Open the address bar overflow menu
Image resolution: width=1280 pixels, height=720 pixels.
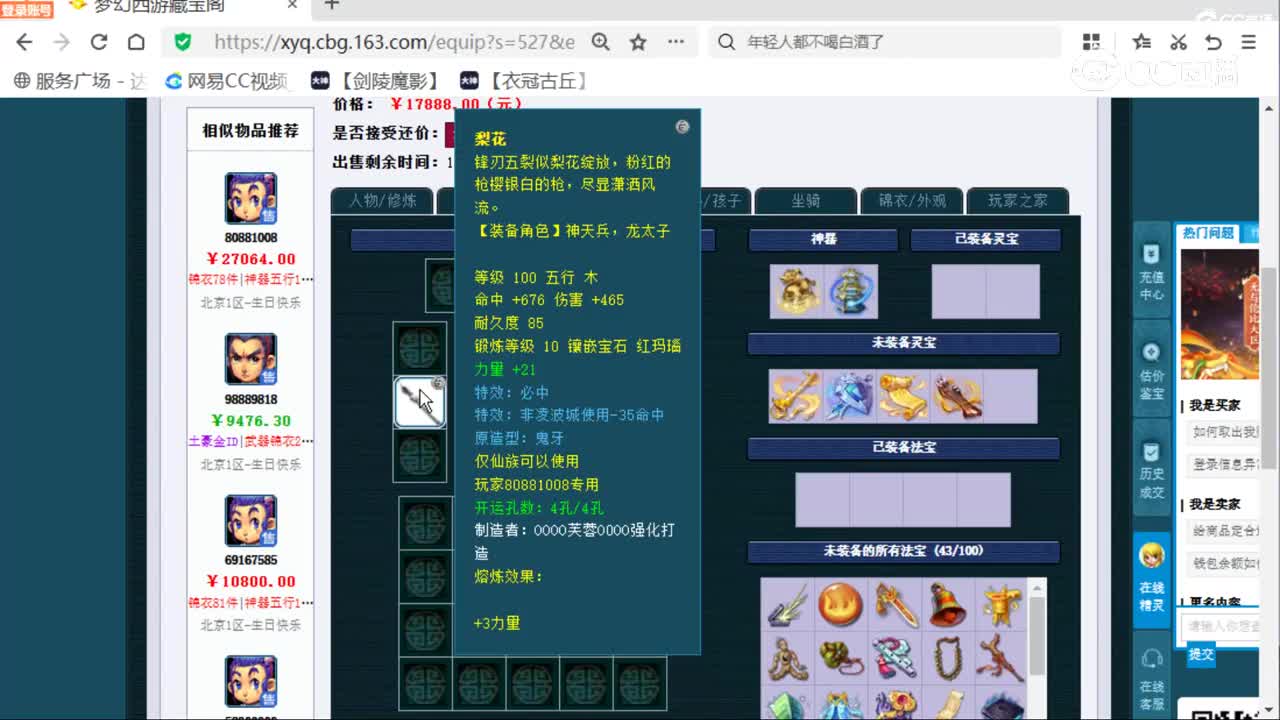pos(676,42)
